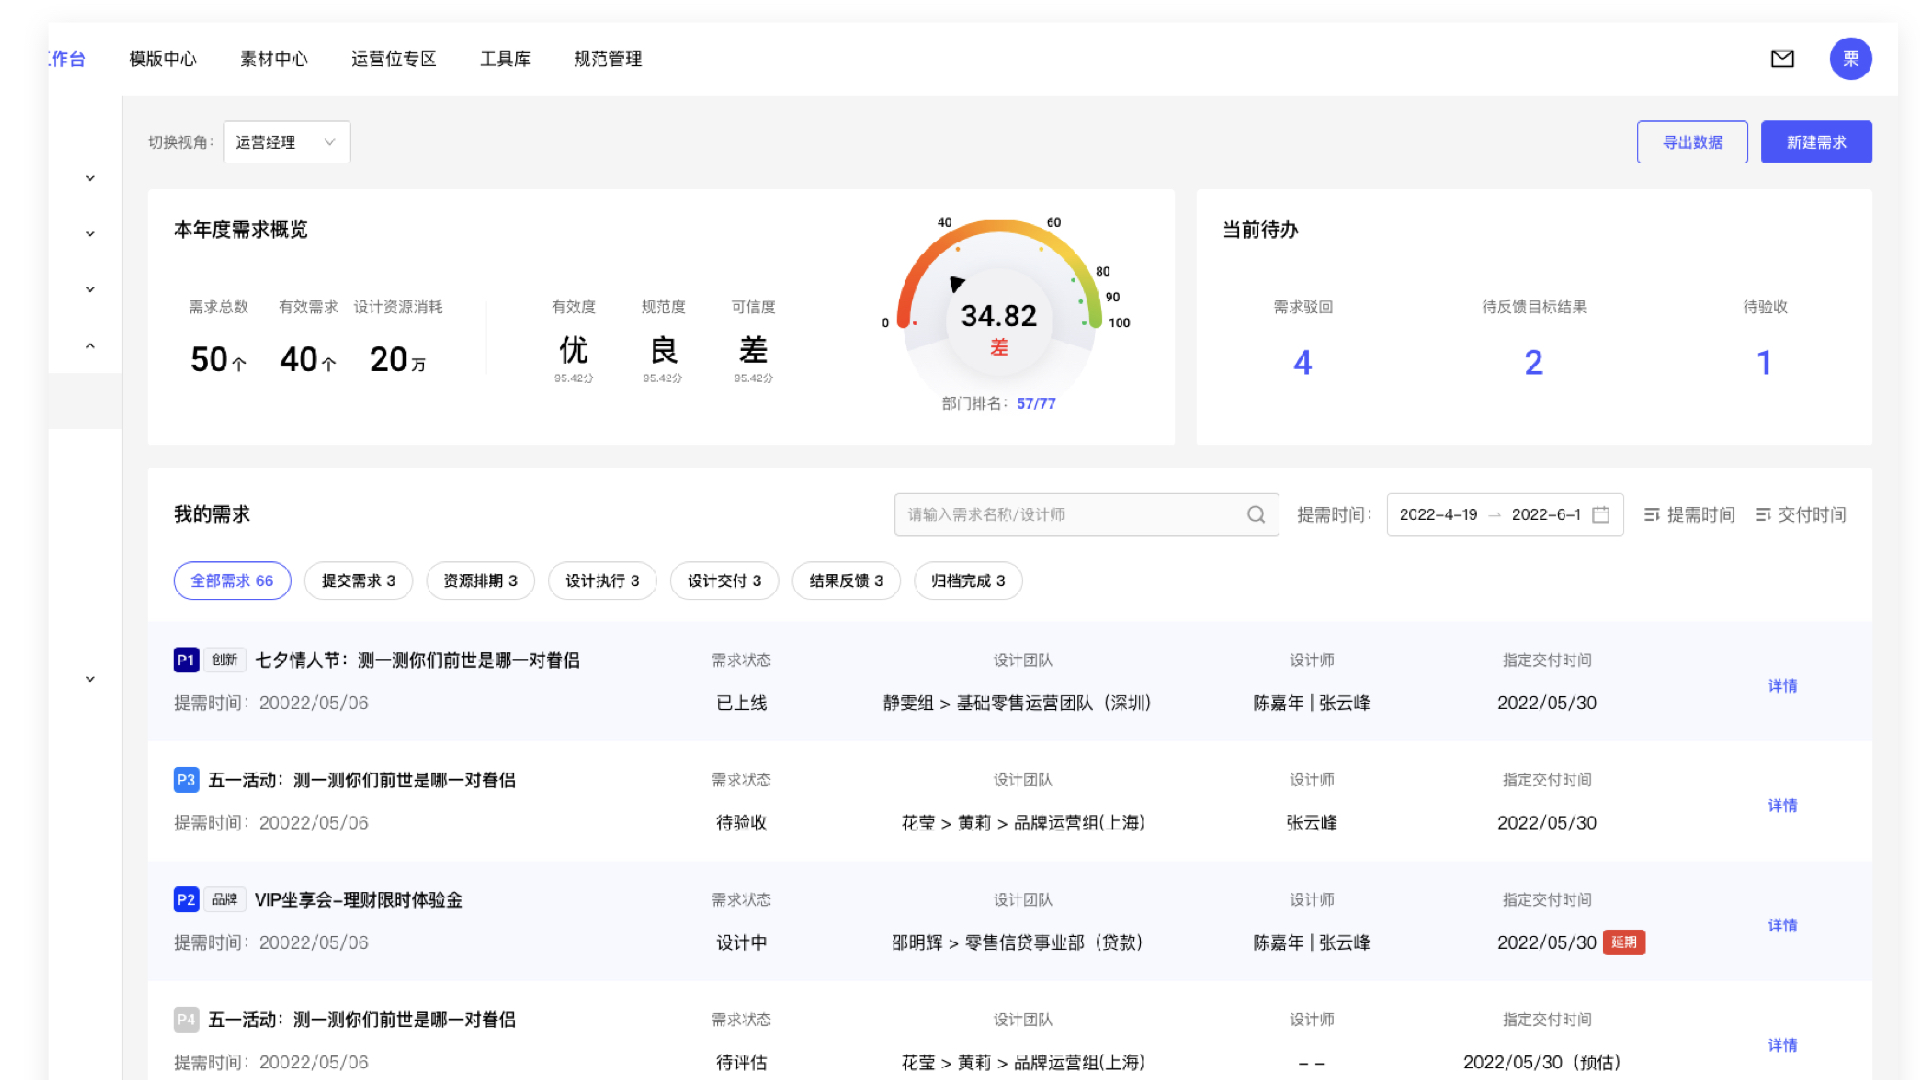This screenshot has width=1920, height=1080.
Task: Filter by 提交需求 3
Action: (x=358, y=581)
